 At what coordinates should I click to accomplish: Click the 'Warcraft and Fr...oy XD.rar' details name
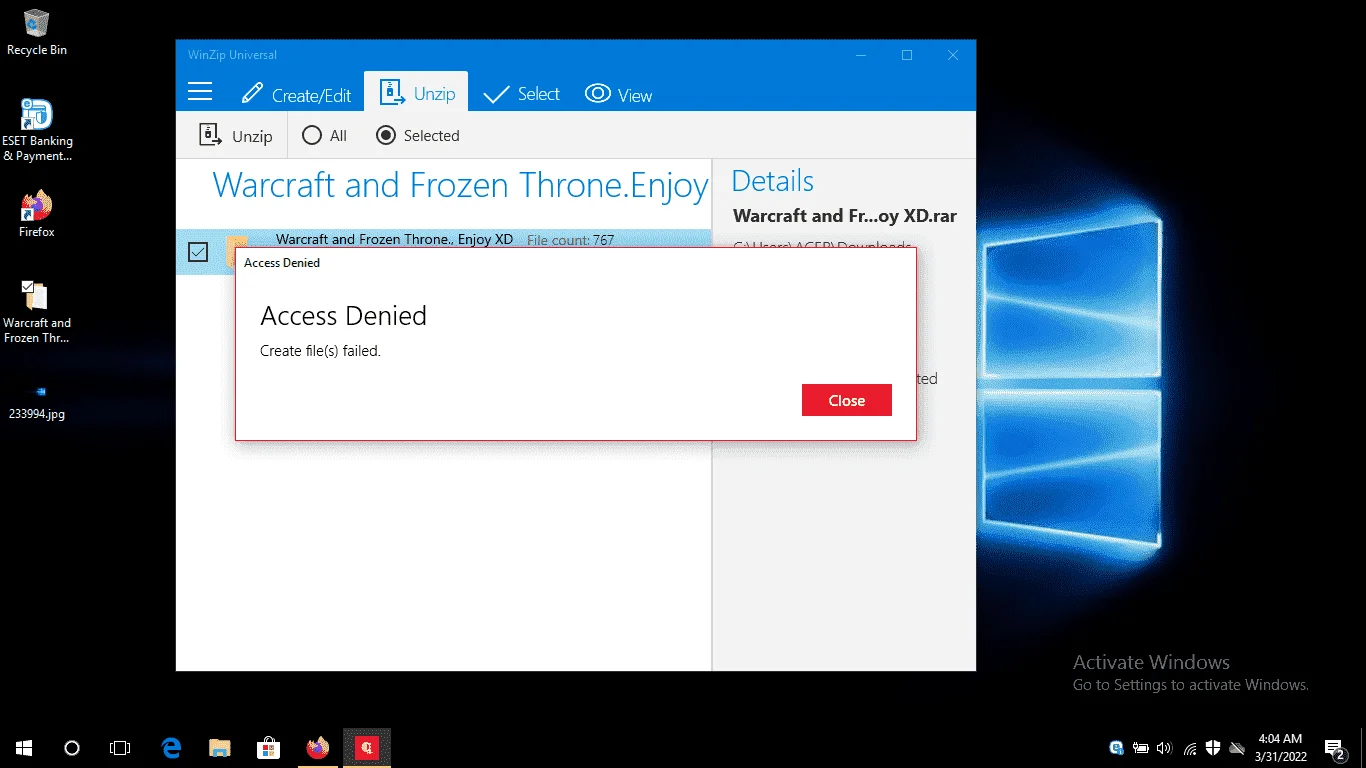click(845, 216)
